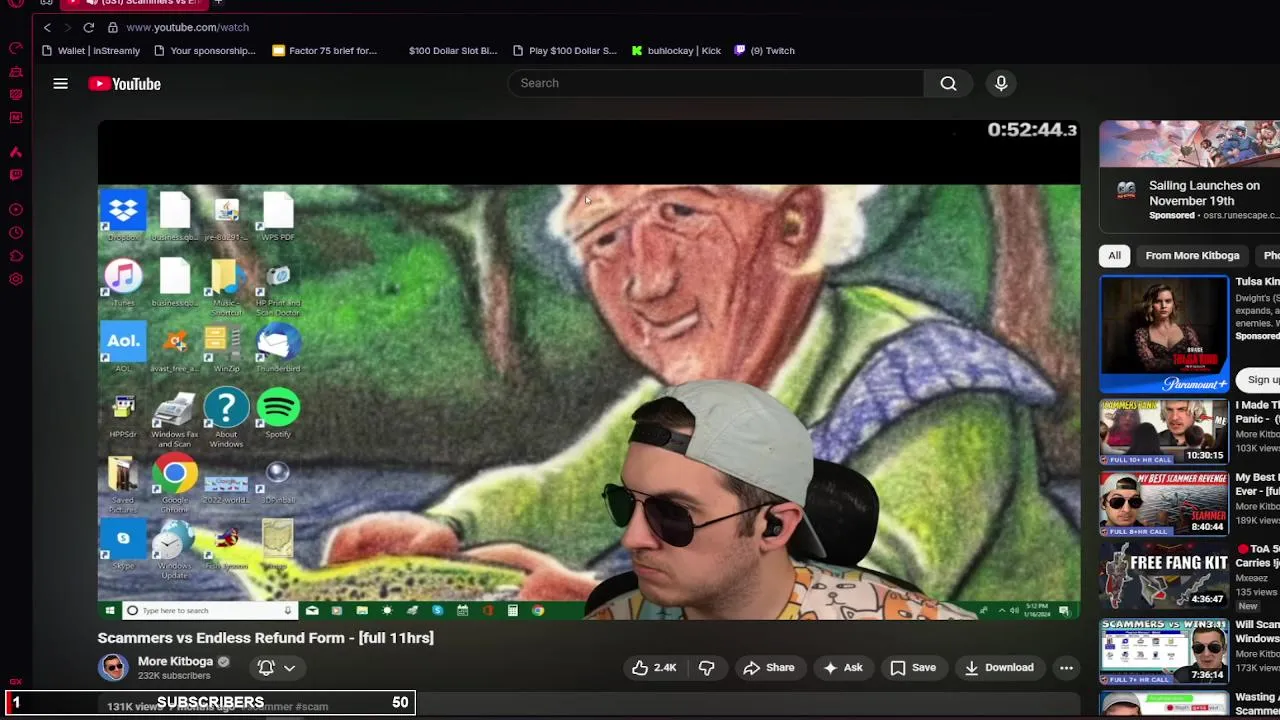The width and height of the screenshot is (1280, 720).
Task: Open the YouTube hamburger guide menu
Action: click(x=60, y=84)
